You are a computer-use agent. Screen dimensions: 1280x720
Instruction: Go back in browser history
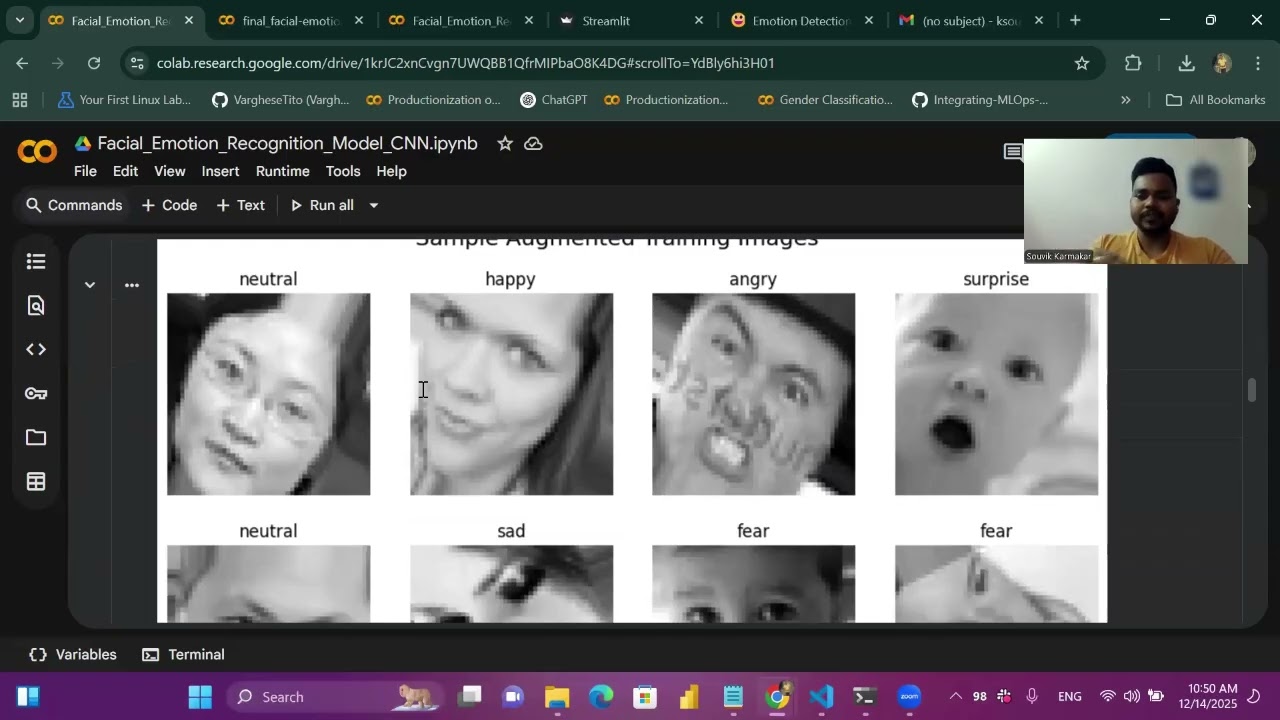tap(22, 63)
